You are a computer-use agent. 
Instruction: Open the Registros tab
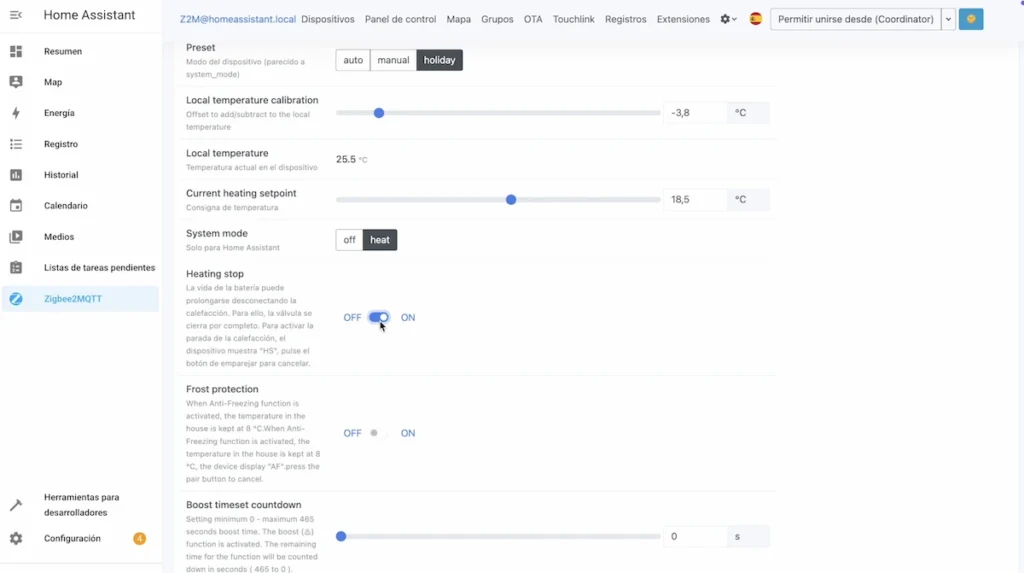[626, 19]
